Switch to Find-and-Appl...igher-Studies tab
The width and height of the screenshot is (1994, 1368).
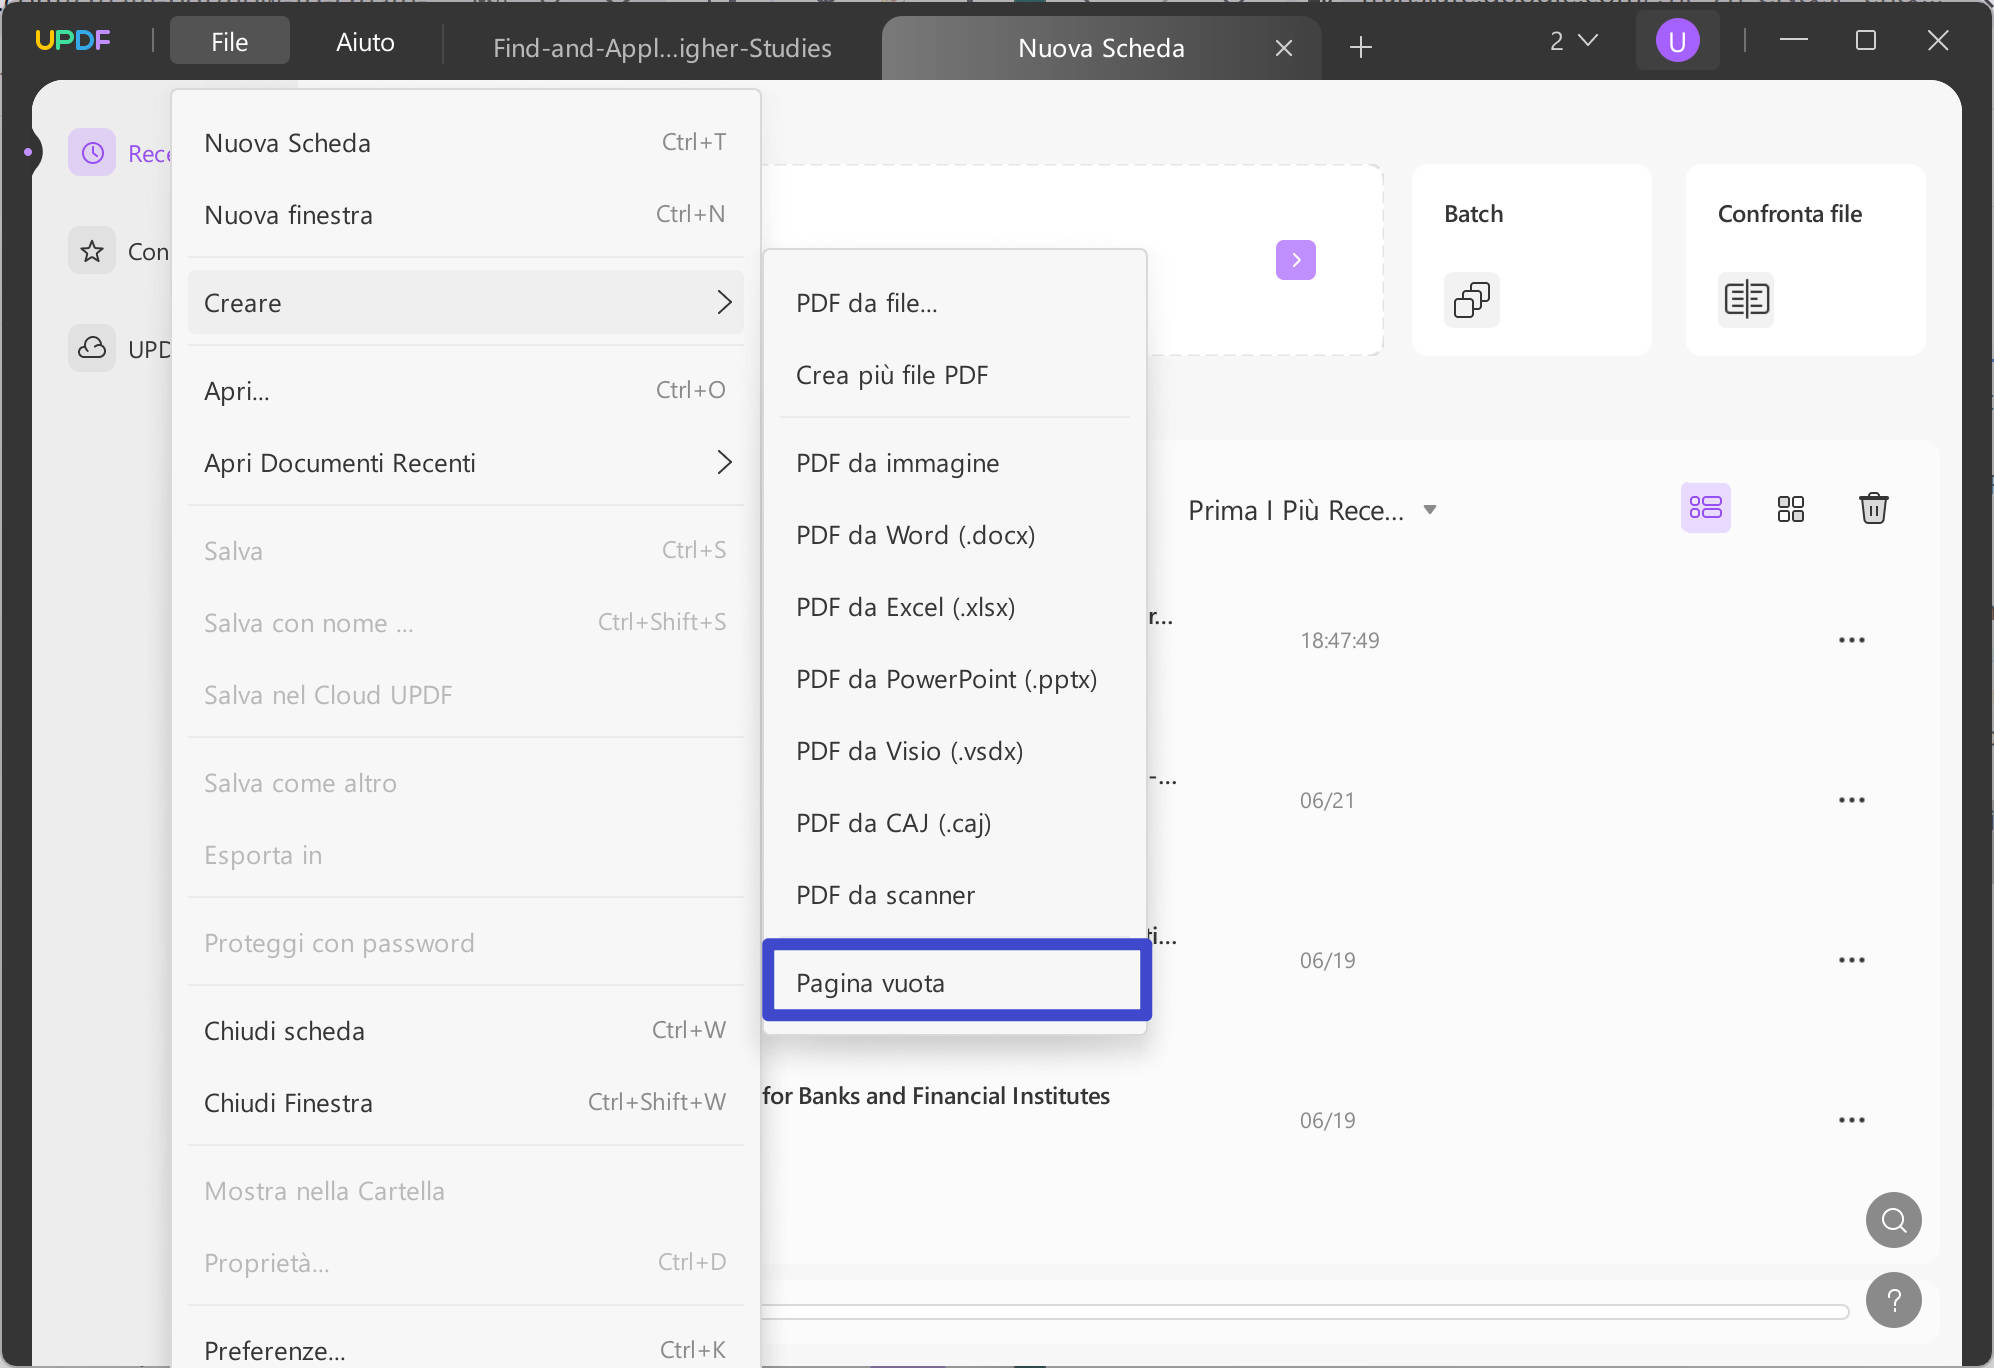pyautogui.click(x=662, y=48)
